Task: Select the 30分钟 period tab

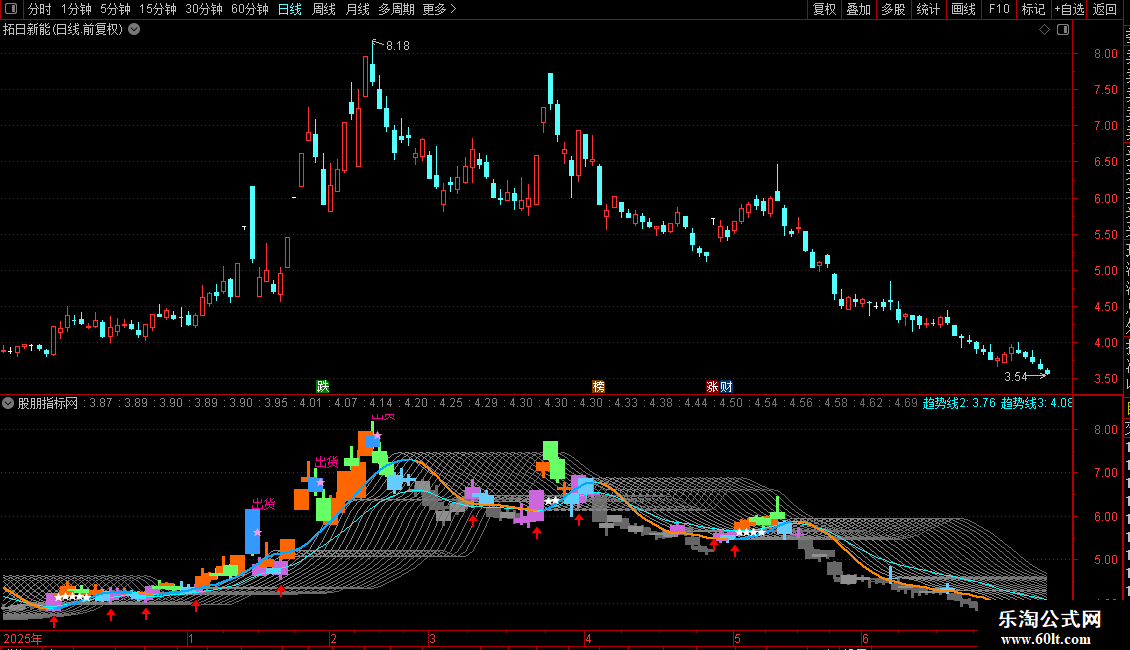Action: 204,9
